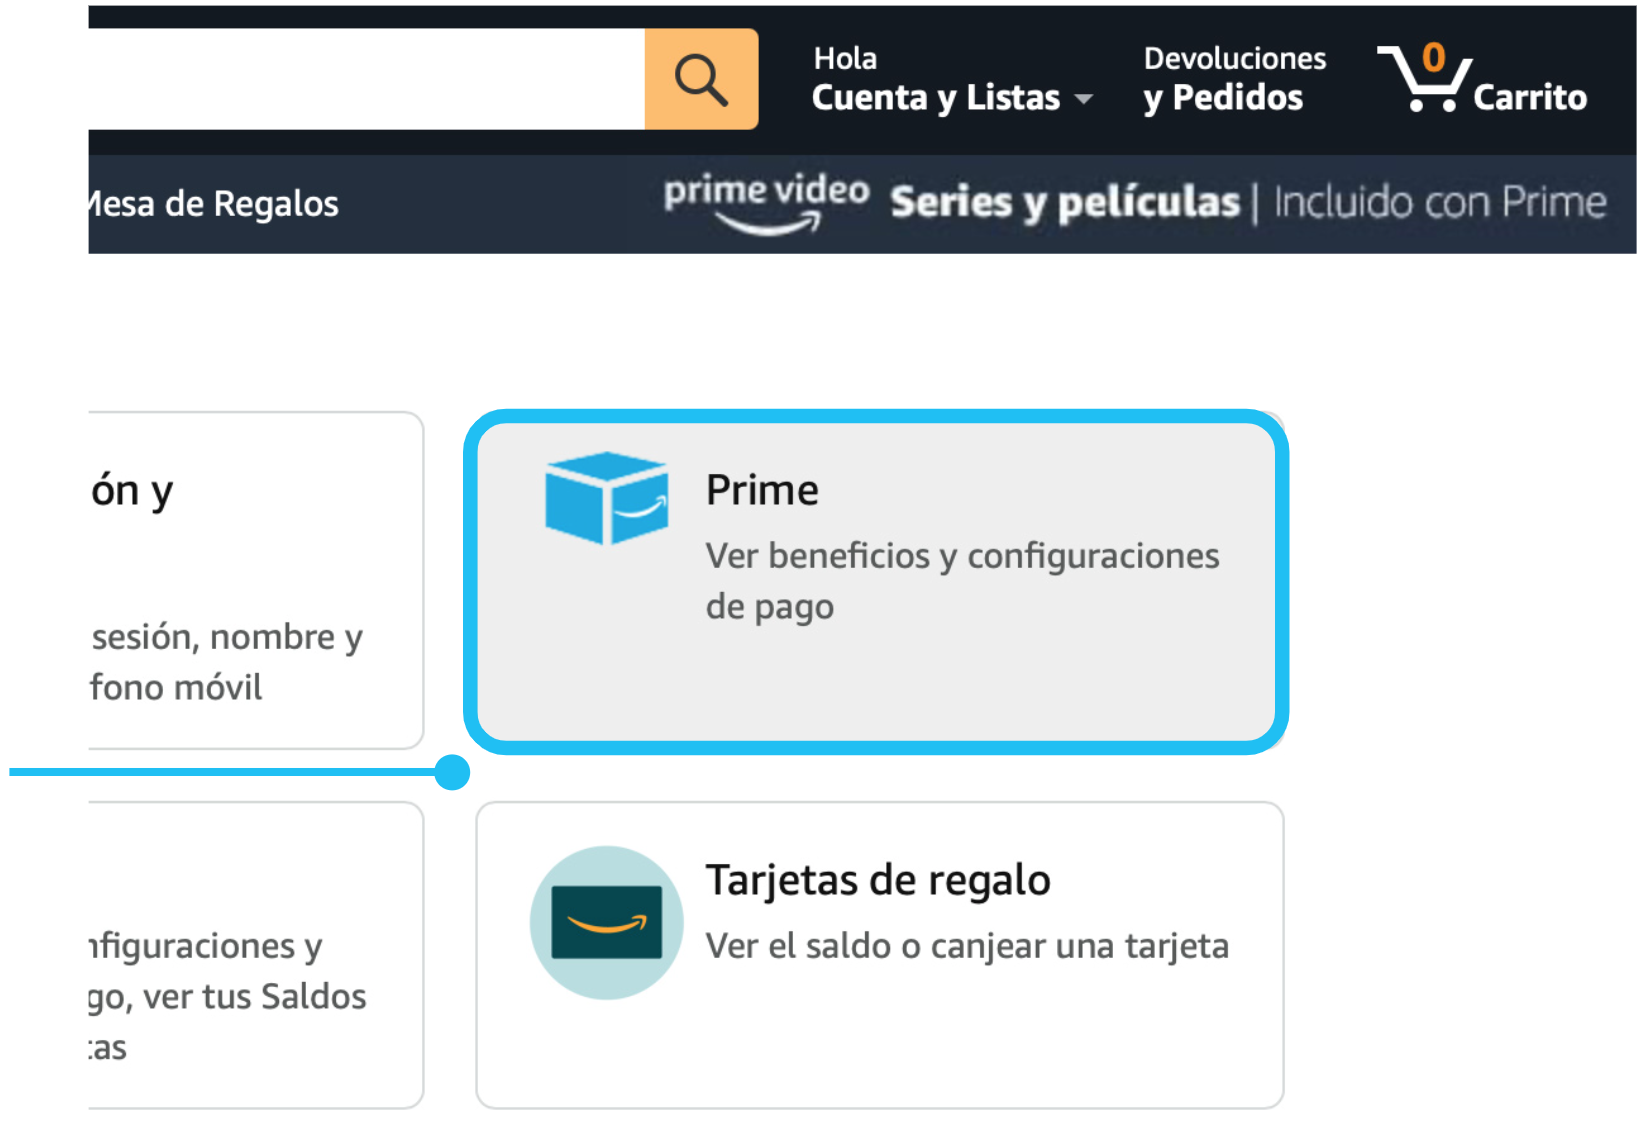1638x1138 pixels.
Task: Open the Tarjetas de regalo card
Action: pyautogui.click(x=880, y=955)
